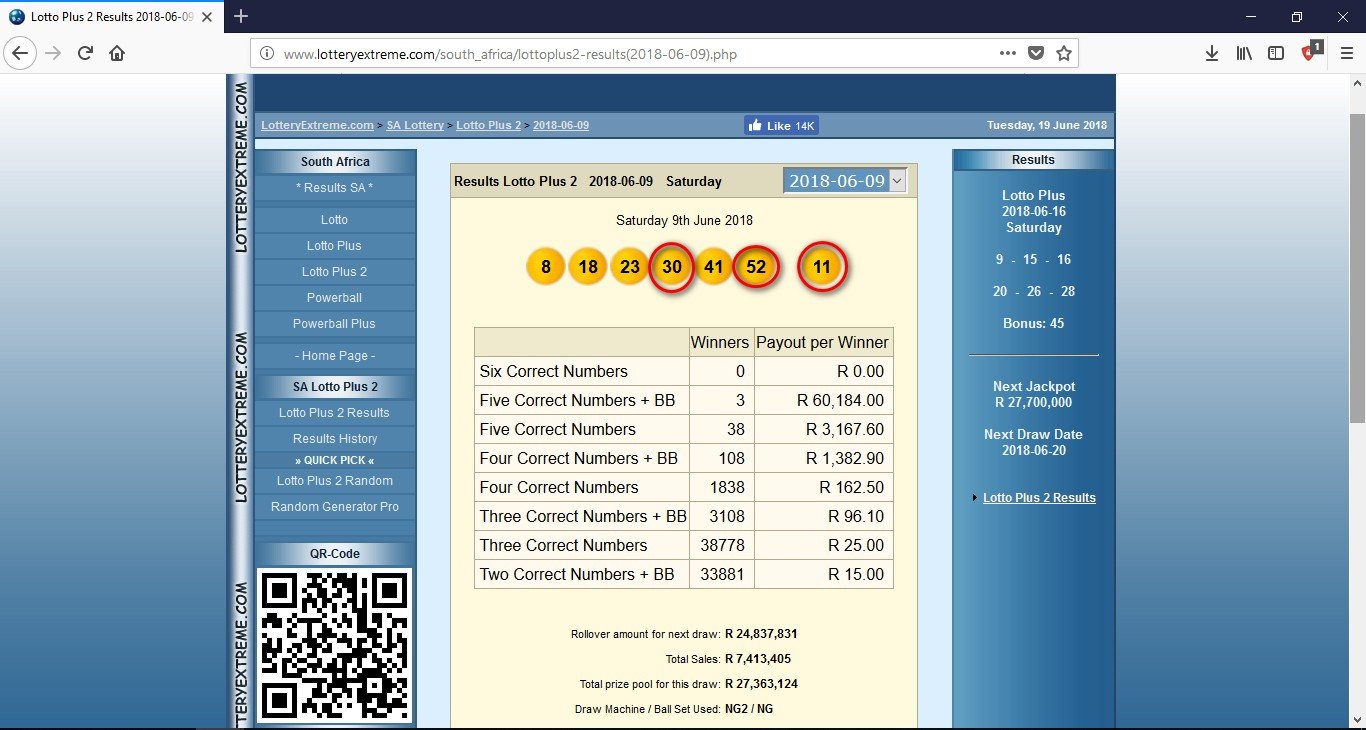
Task: Open the Library icon in toolbar
Action: pos(1243,53)
